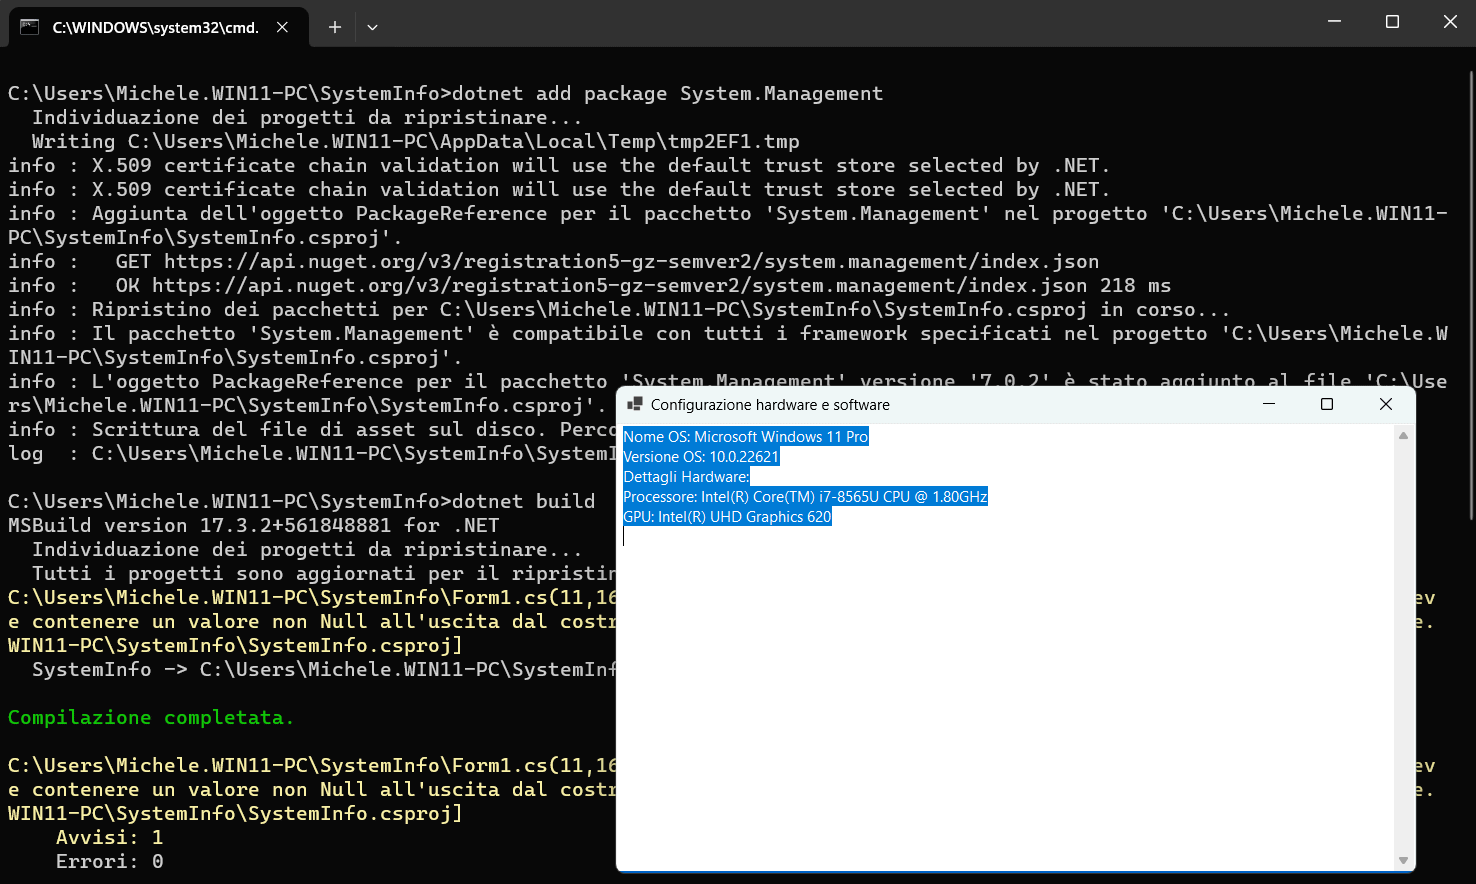Close the Configurazione hardware e software window
The width and height of the screenshot is (1476, 884).
point(1385,404)
